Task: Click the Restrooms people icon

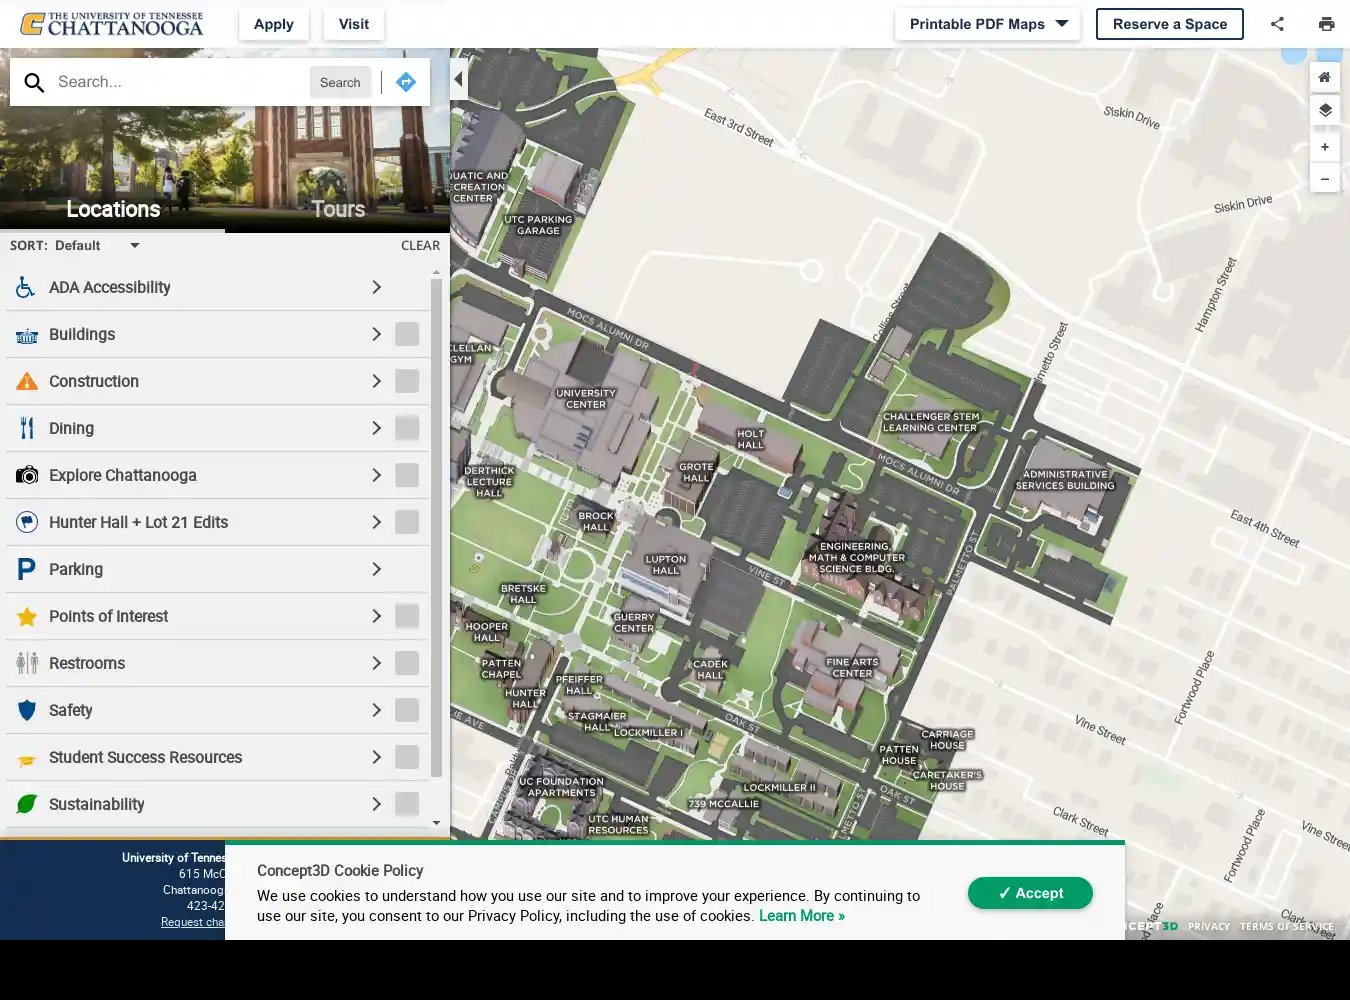Action: pyautogui.click(x=27, y=663)
